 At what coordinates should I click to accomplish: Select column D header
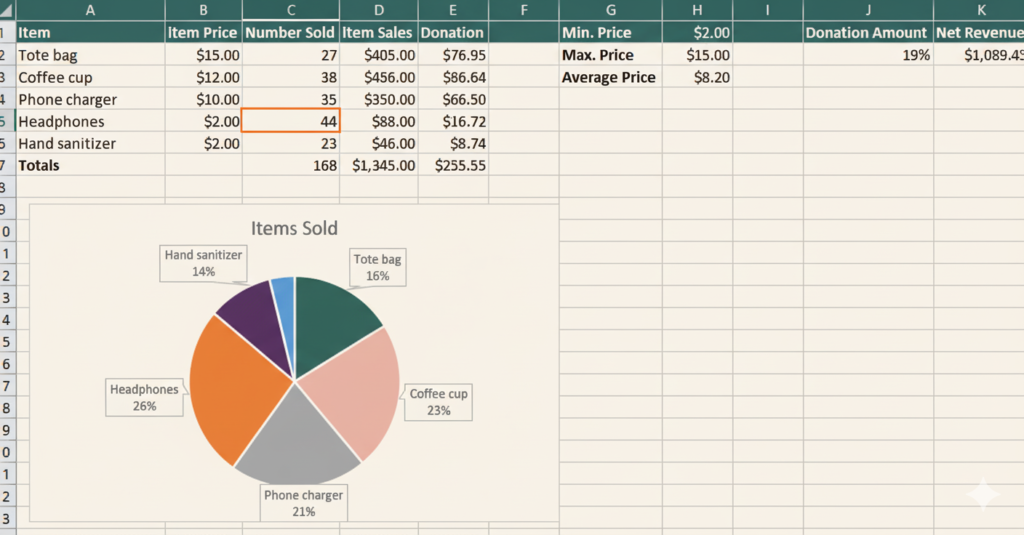378,9
